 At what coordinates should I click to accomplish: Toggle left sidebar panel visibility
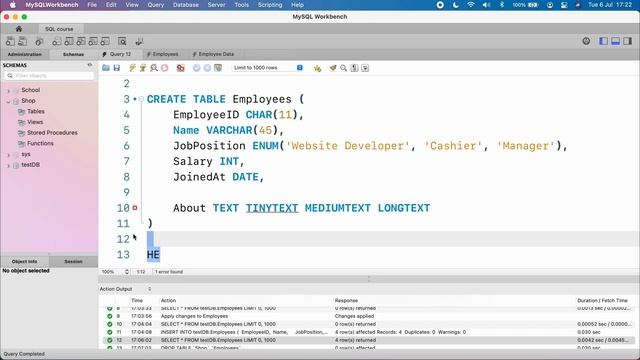[x=603, y=41]
